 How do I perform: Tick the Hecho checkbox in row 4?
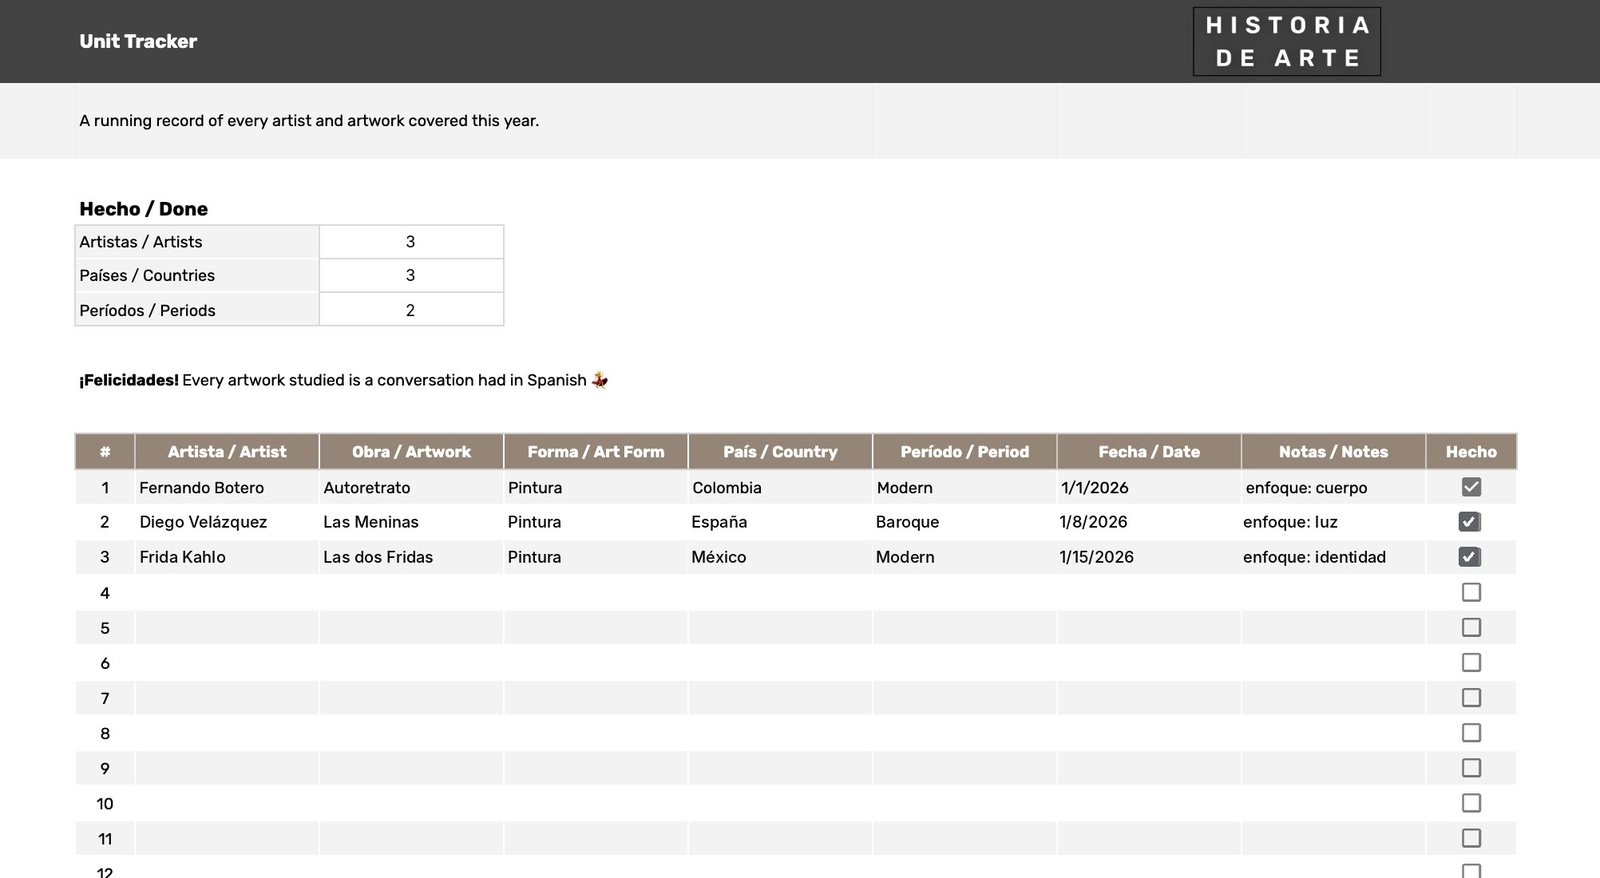pyautogui.click(x=1471, y=592)
